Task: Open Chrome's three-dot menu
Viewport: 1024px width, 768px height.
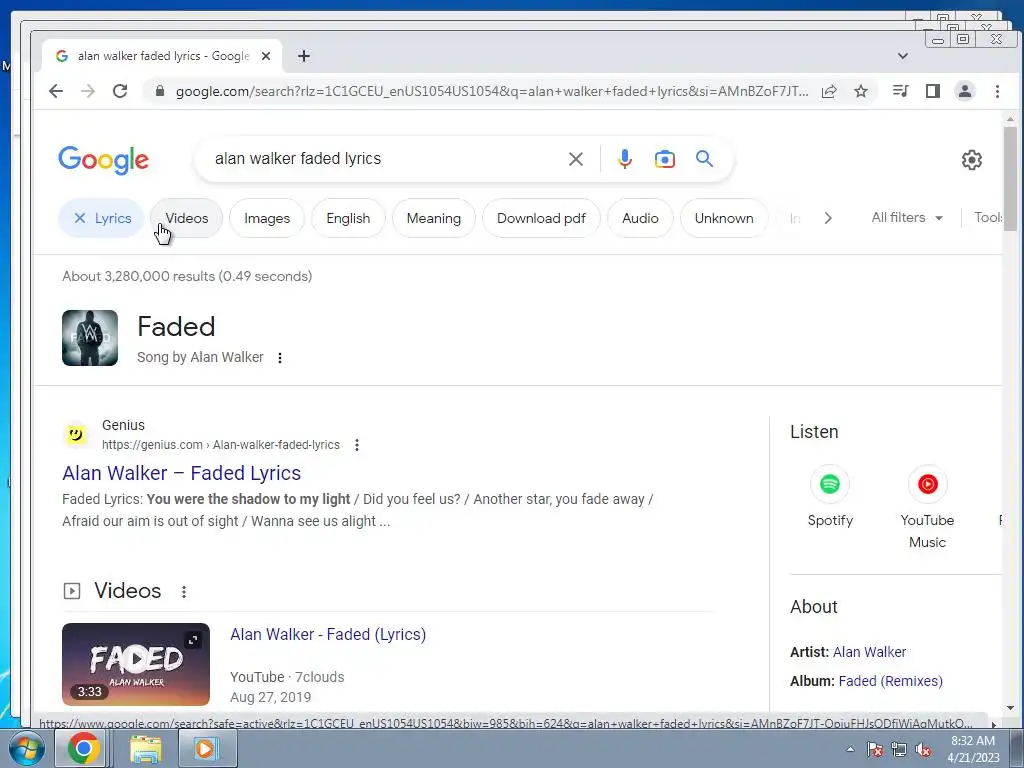Action: click(997, 91)
